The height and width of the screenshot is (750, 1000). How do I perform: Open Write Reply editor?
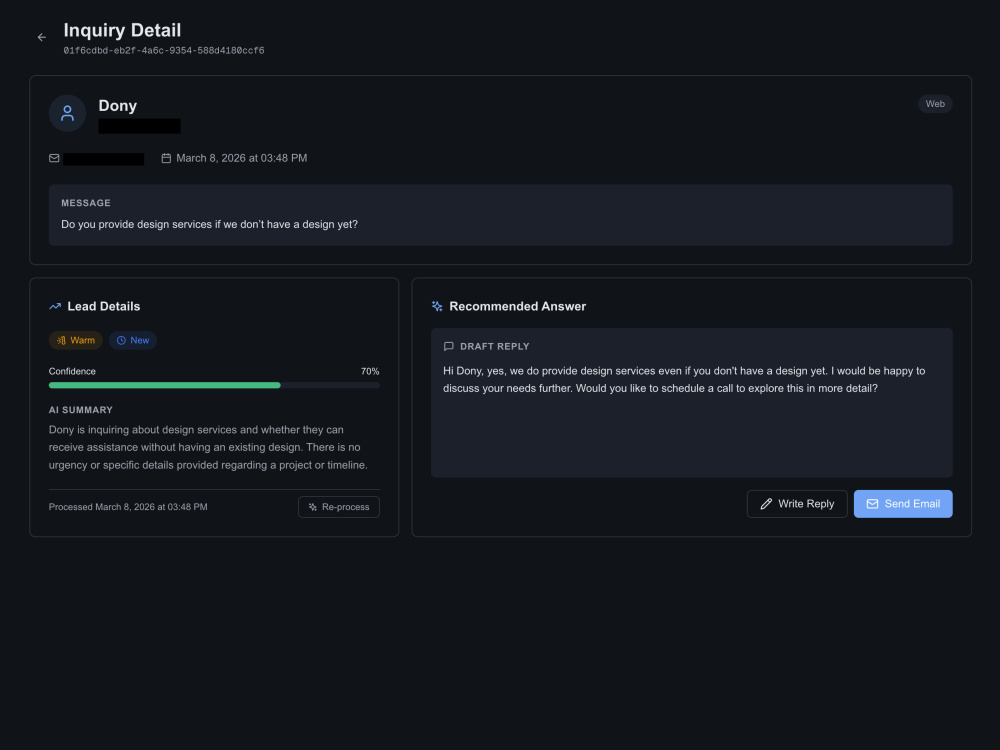point(797,504)
